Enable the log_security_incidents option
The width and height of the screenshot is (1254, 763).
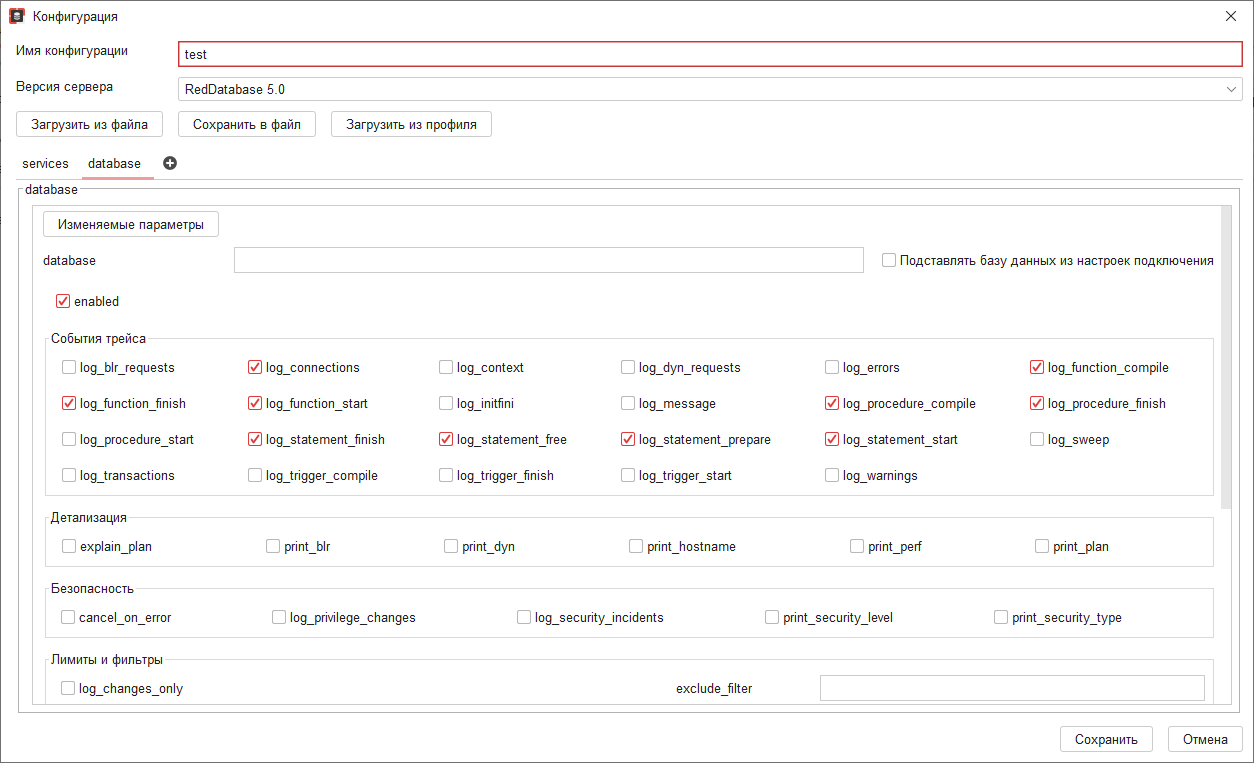523,617
